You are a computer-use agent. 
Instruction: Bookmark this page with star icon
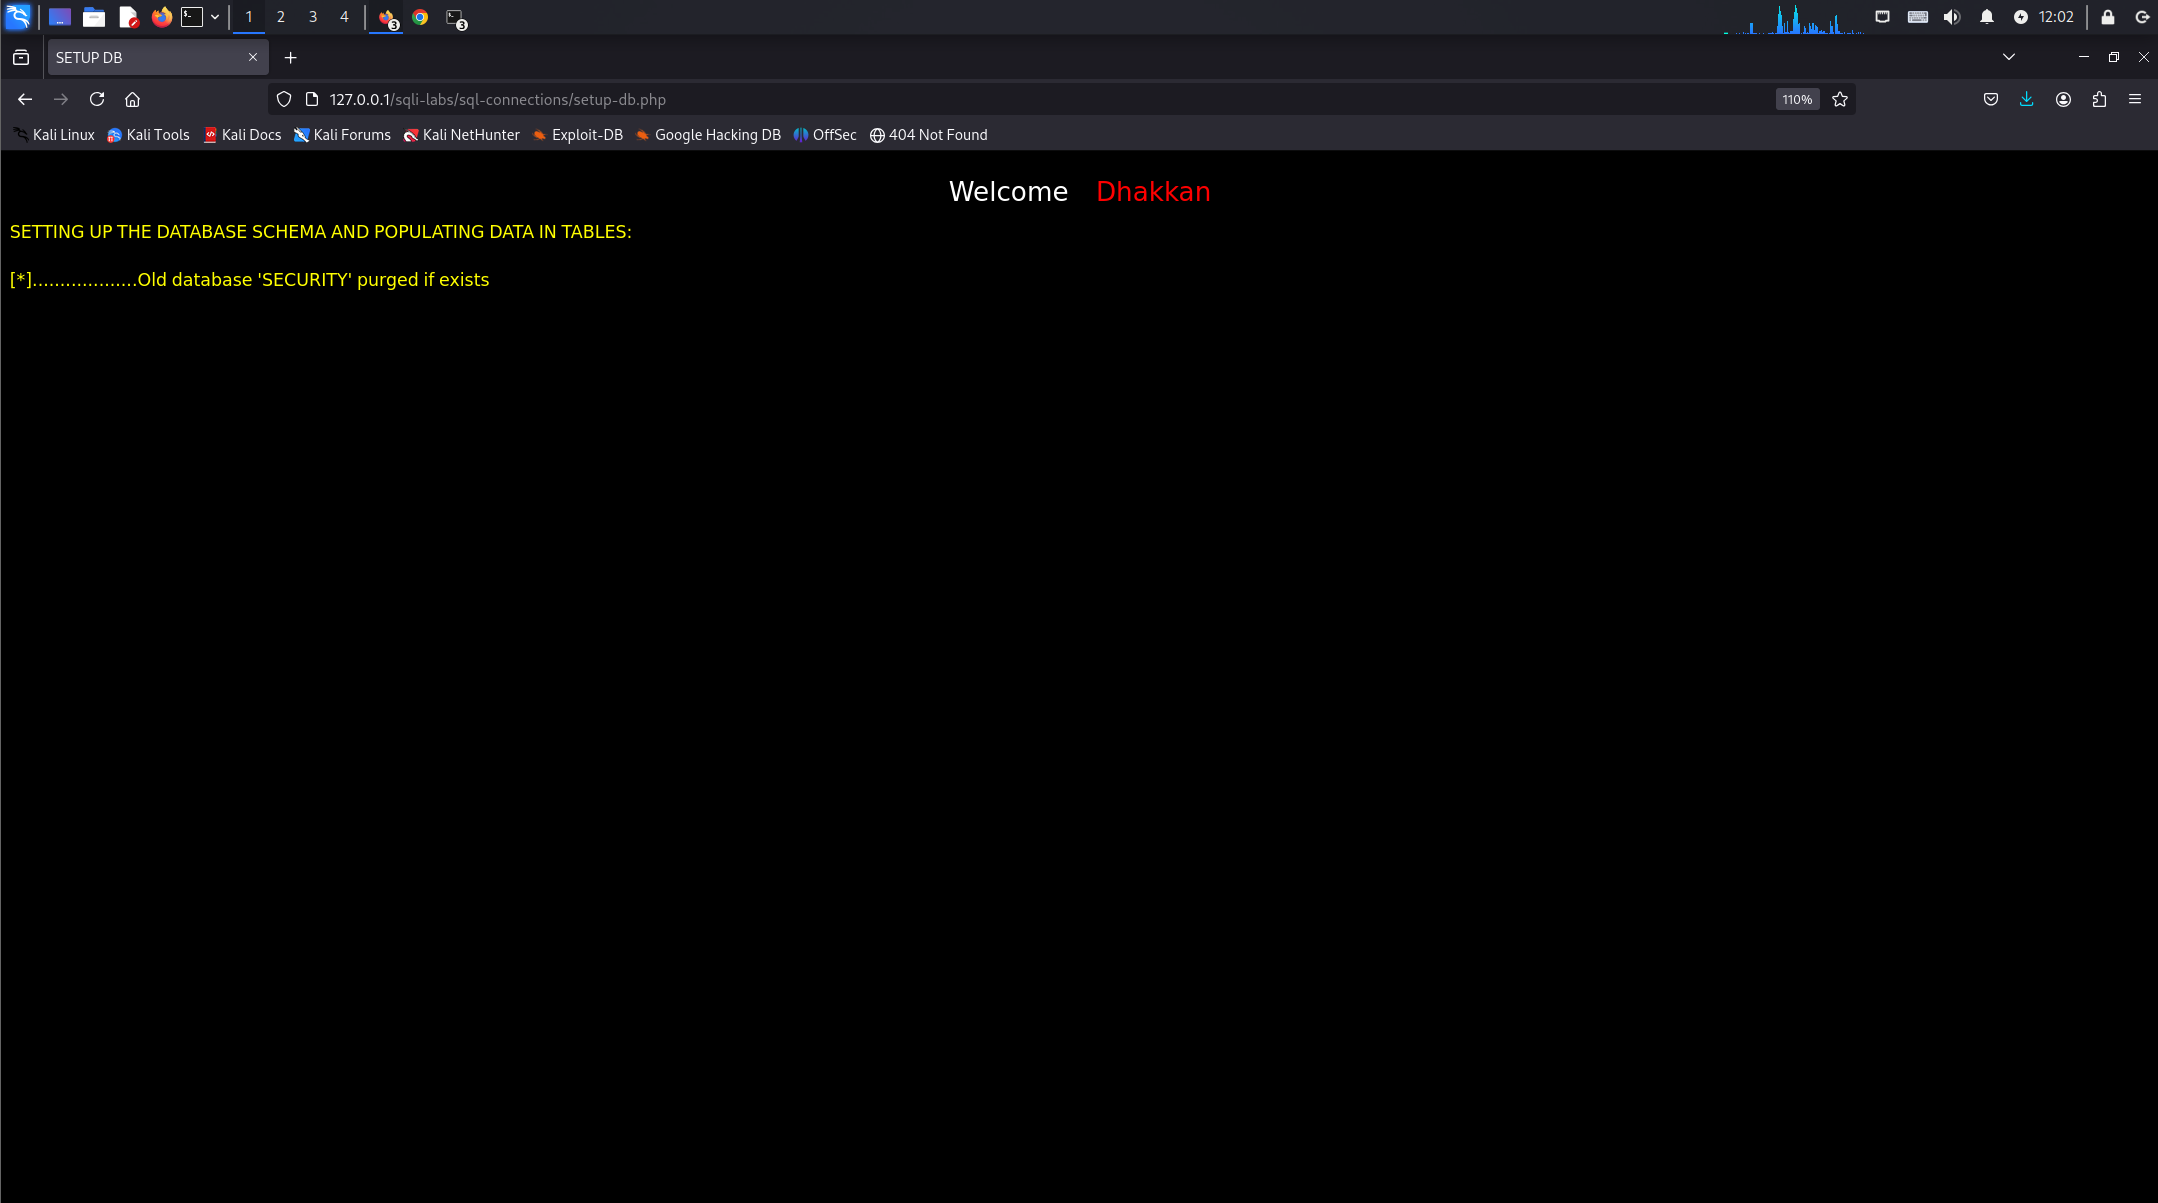point(1839,99)
